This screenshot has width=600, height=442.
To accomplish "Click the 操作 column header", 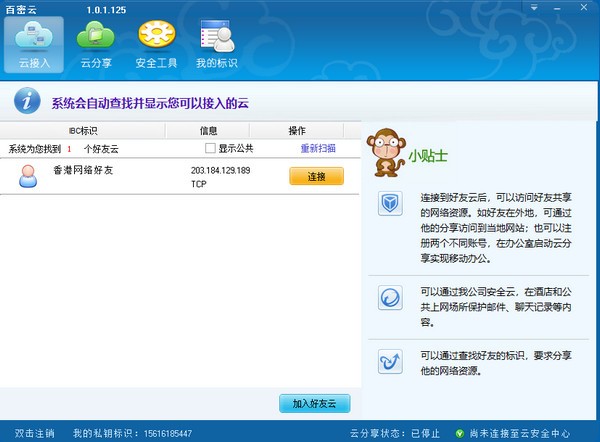I will 297,131.
